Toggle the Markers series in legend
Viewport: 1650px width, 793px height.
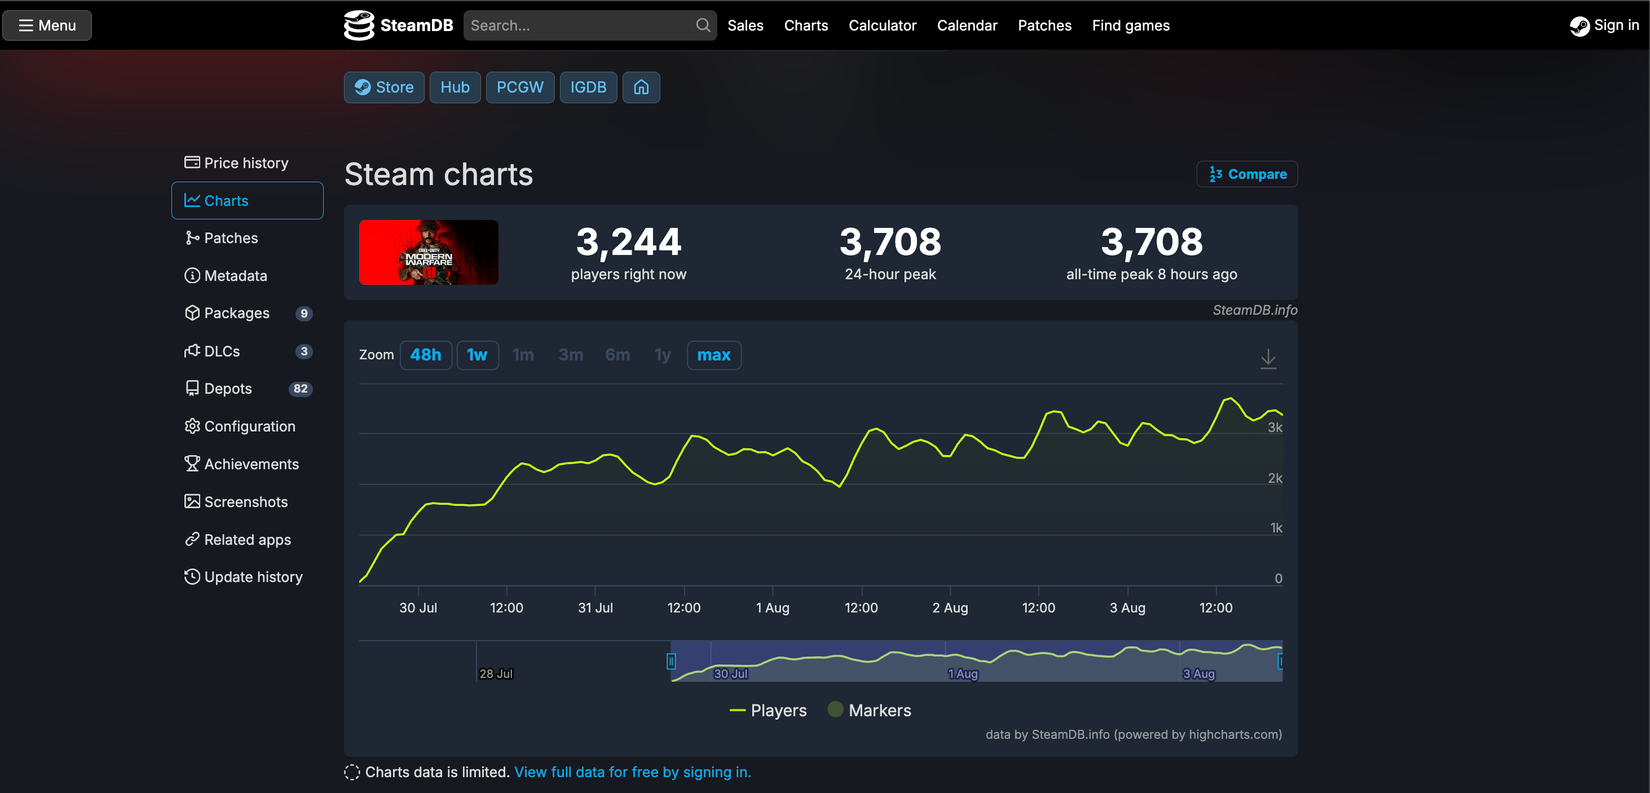(870, 710)
